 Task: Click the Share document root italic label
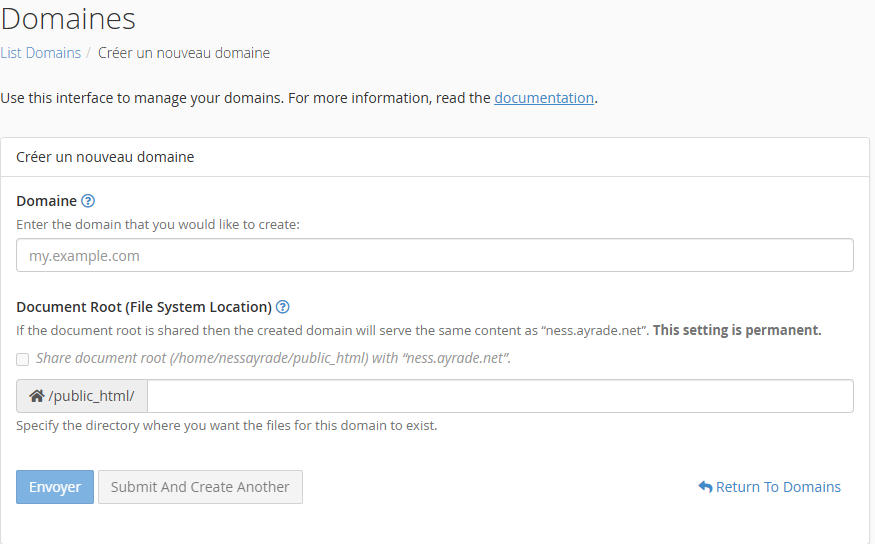[273, 358]
